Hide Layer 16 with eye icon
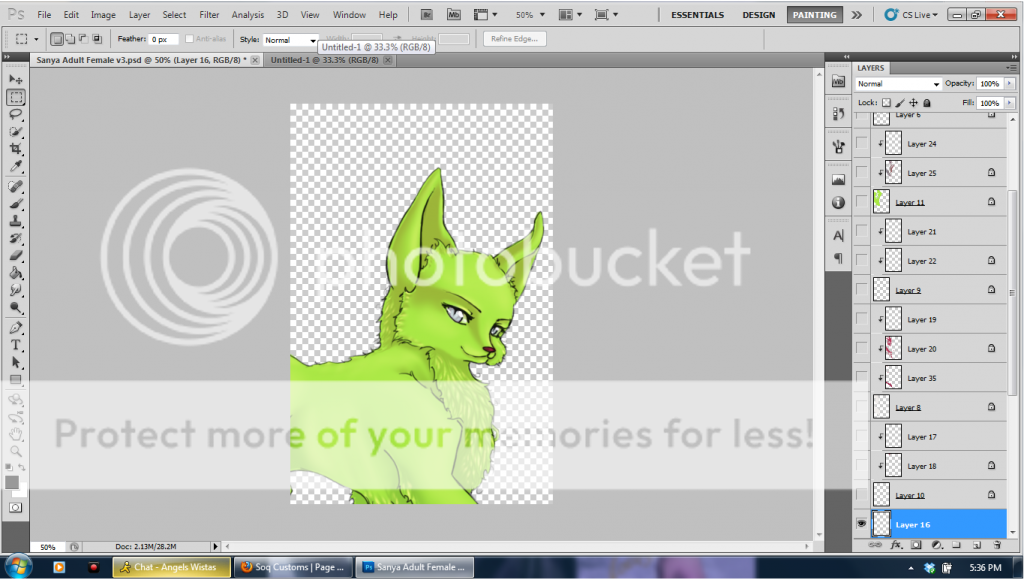Viewport: 1024px width, 579px height. coord(861,524)
